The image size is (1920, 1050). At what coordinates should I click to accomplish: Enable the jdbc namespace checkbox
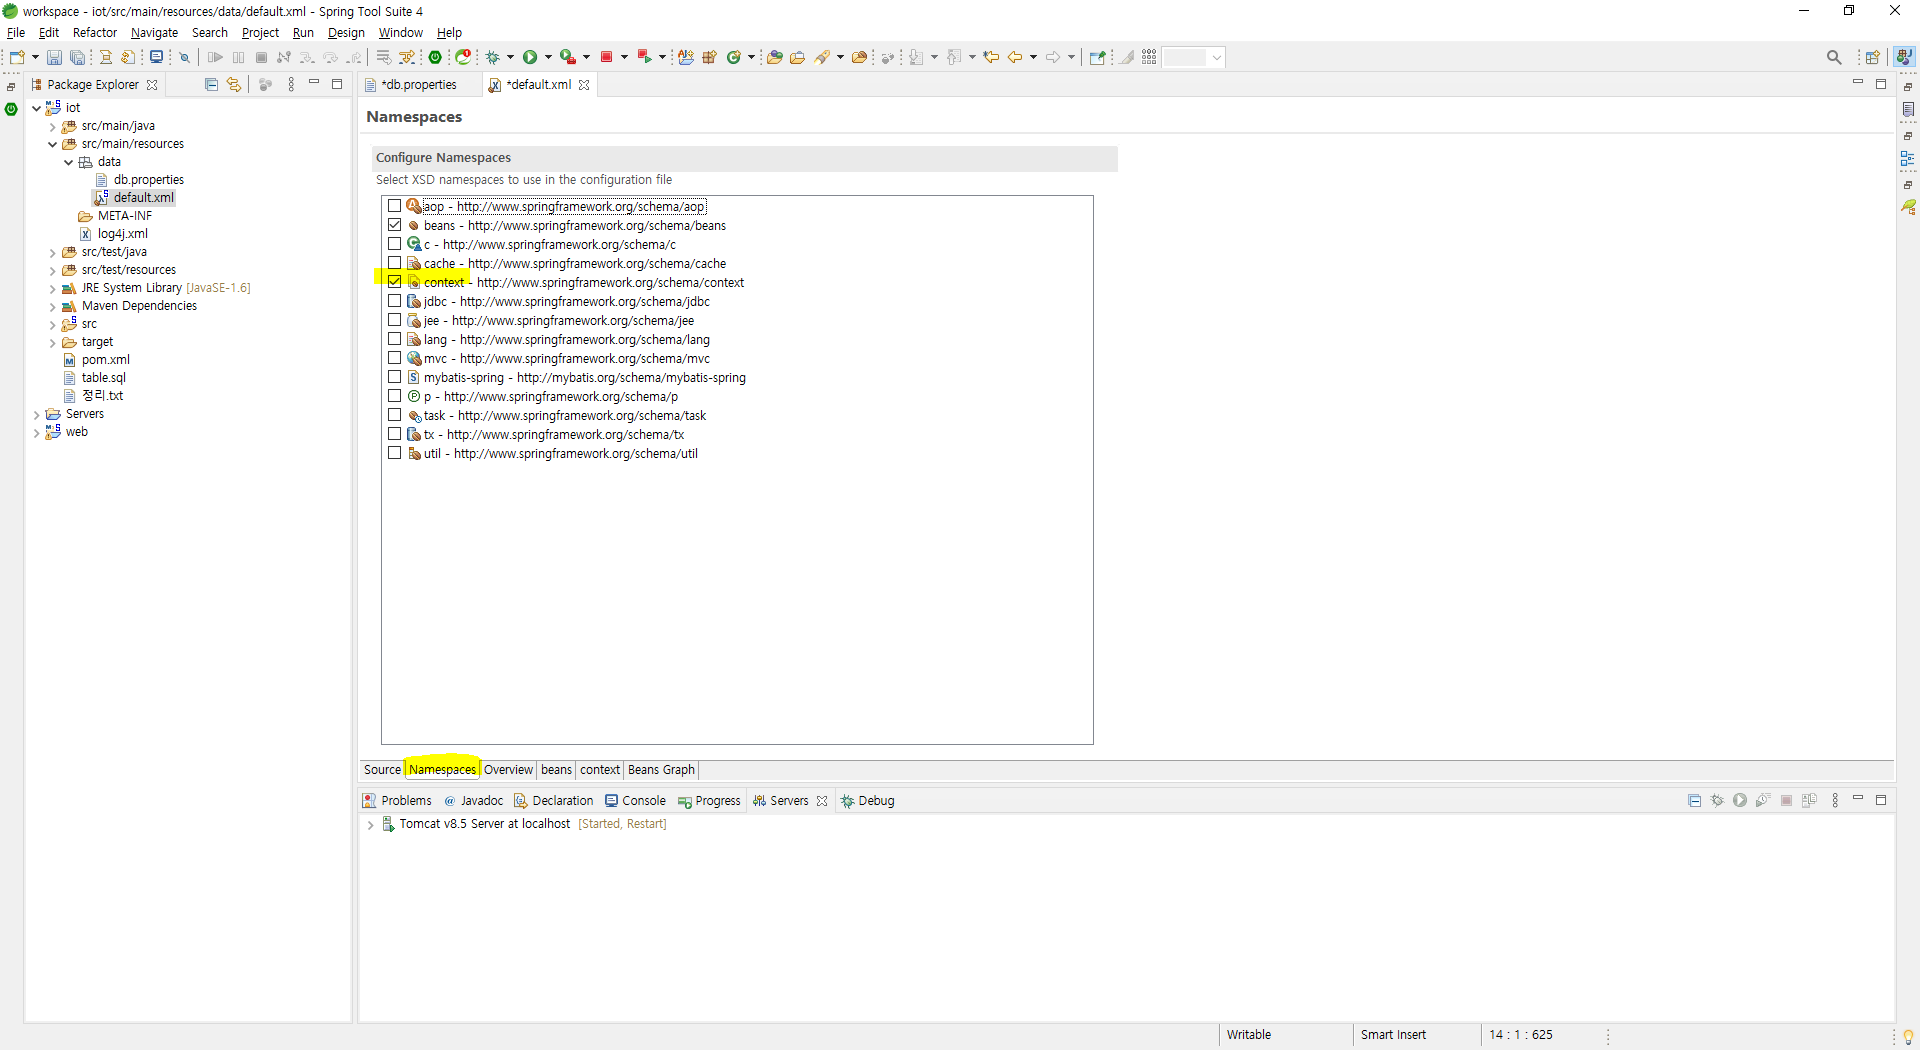395,301
